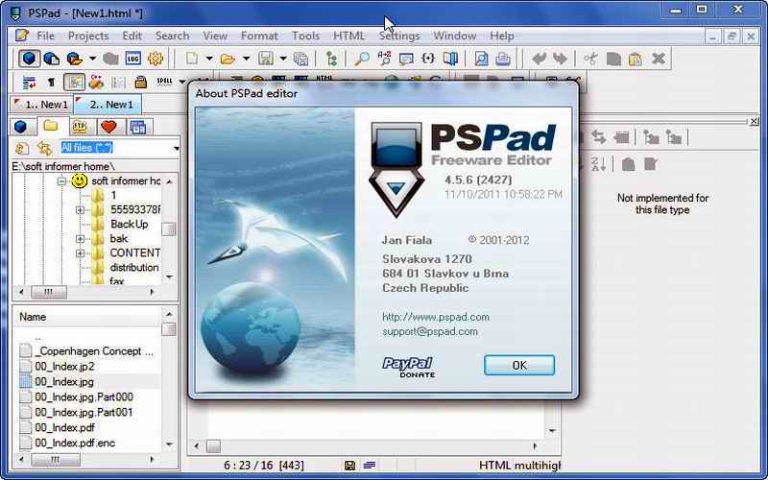768x480 pixels.
Task: Click the sort A-Z icon in right panel
Action: tap(599, 164)
